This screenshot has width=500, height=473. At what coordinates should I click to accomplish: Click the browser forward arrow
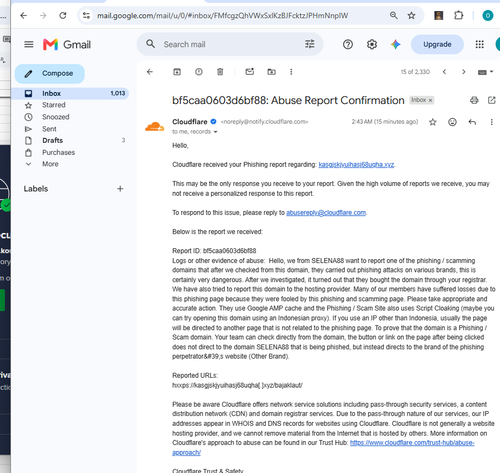[43, 15]
